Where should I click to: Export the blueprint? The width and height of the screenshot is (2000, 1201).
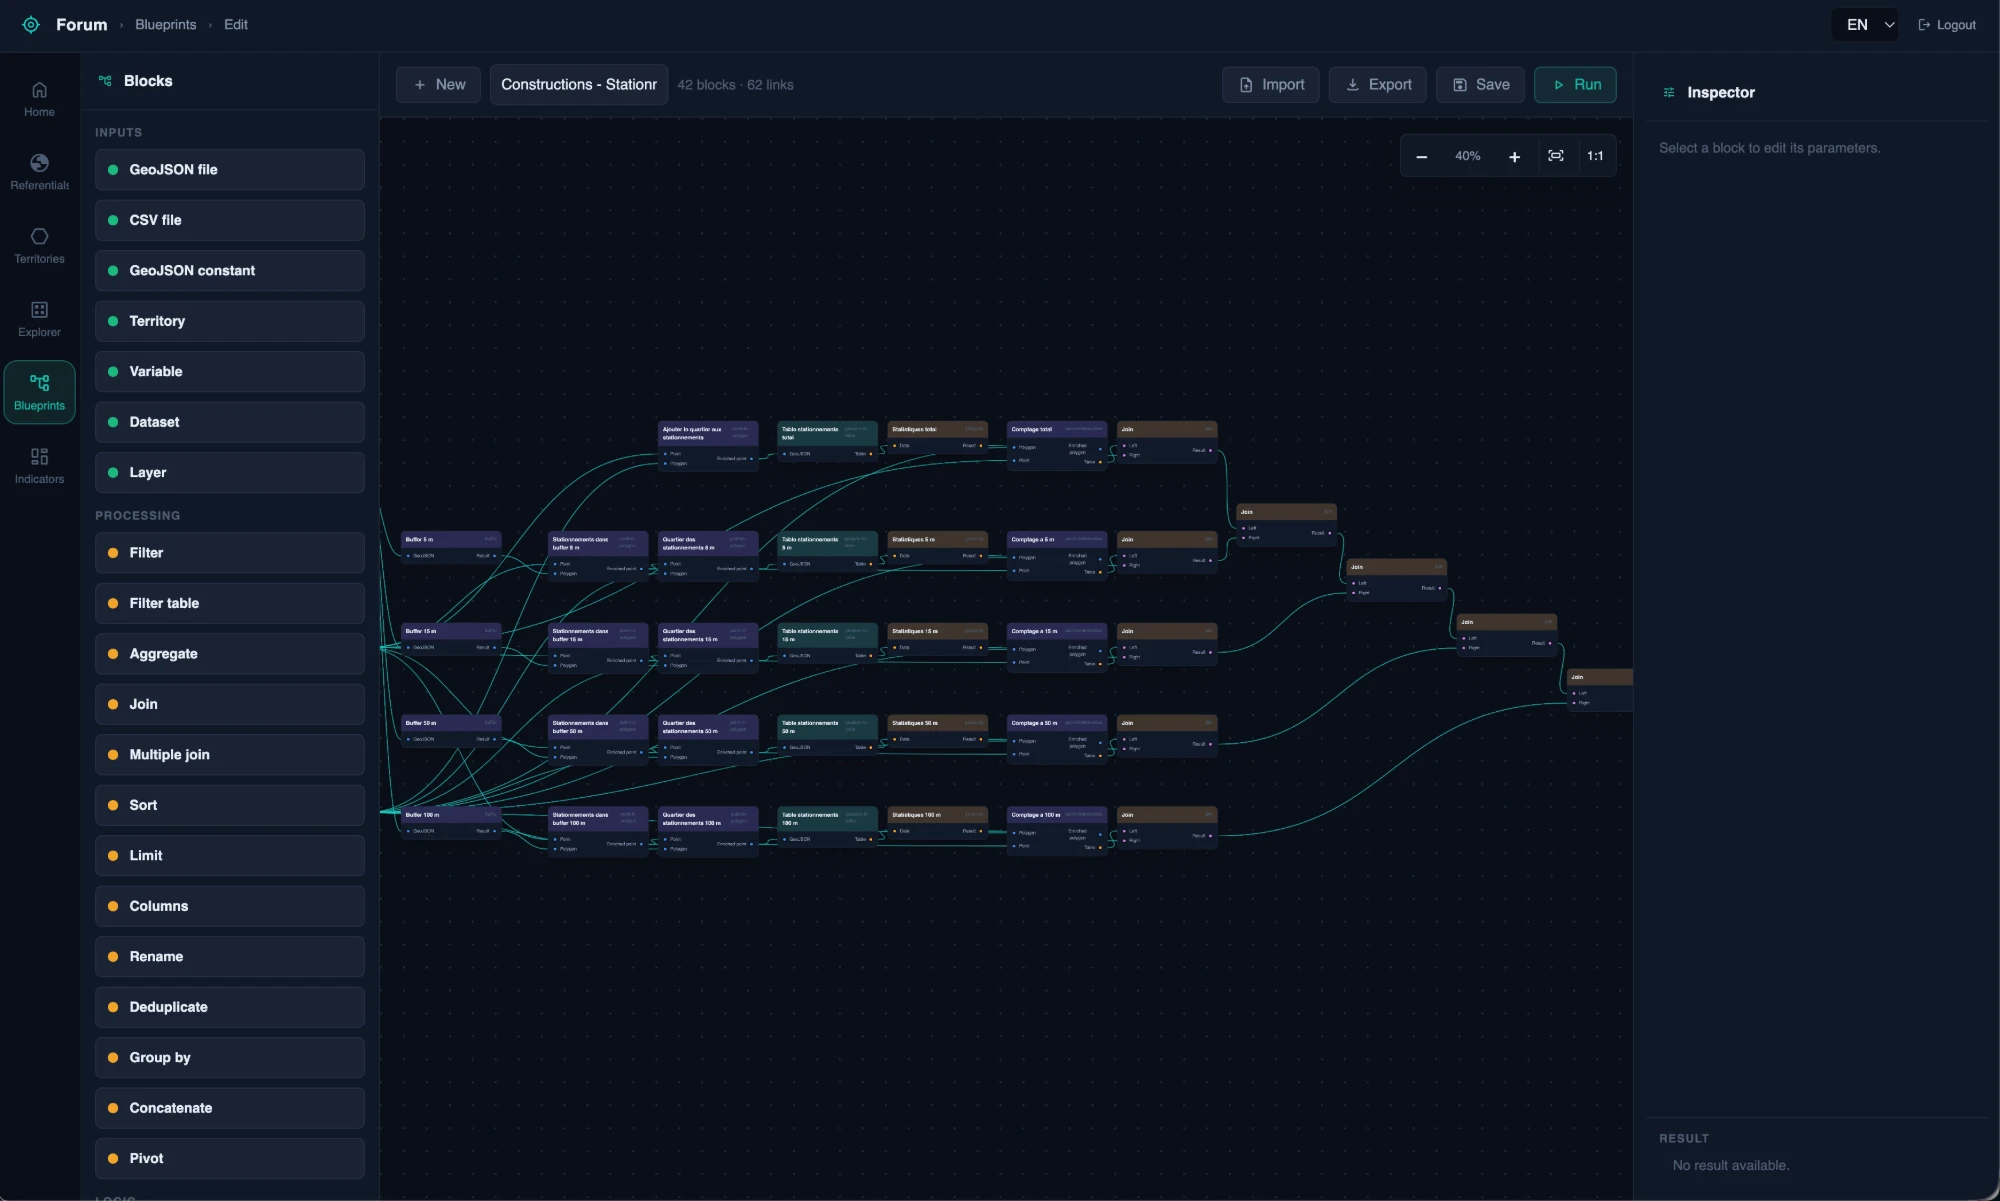(1378, 85)
